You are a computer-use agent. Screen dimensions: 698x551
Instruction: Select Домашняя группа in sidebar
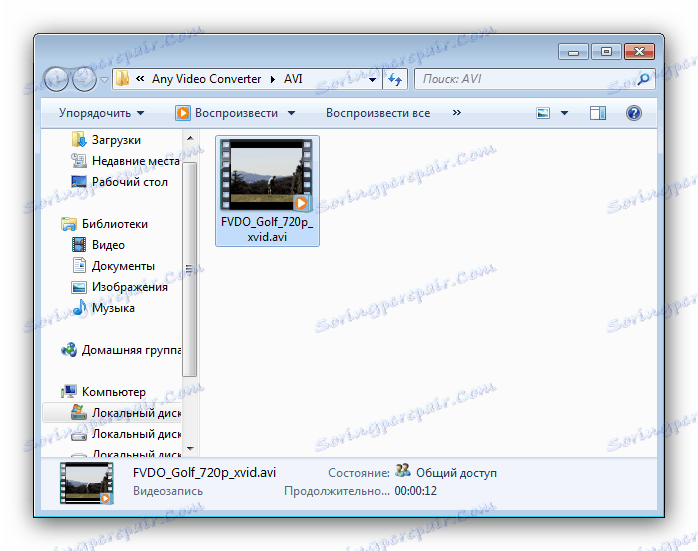(131, 350)
